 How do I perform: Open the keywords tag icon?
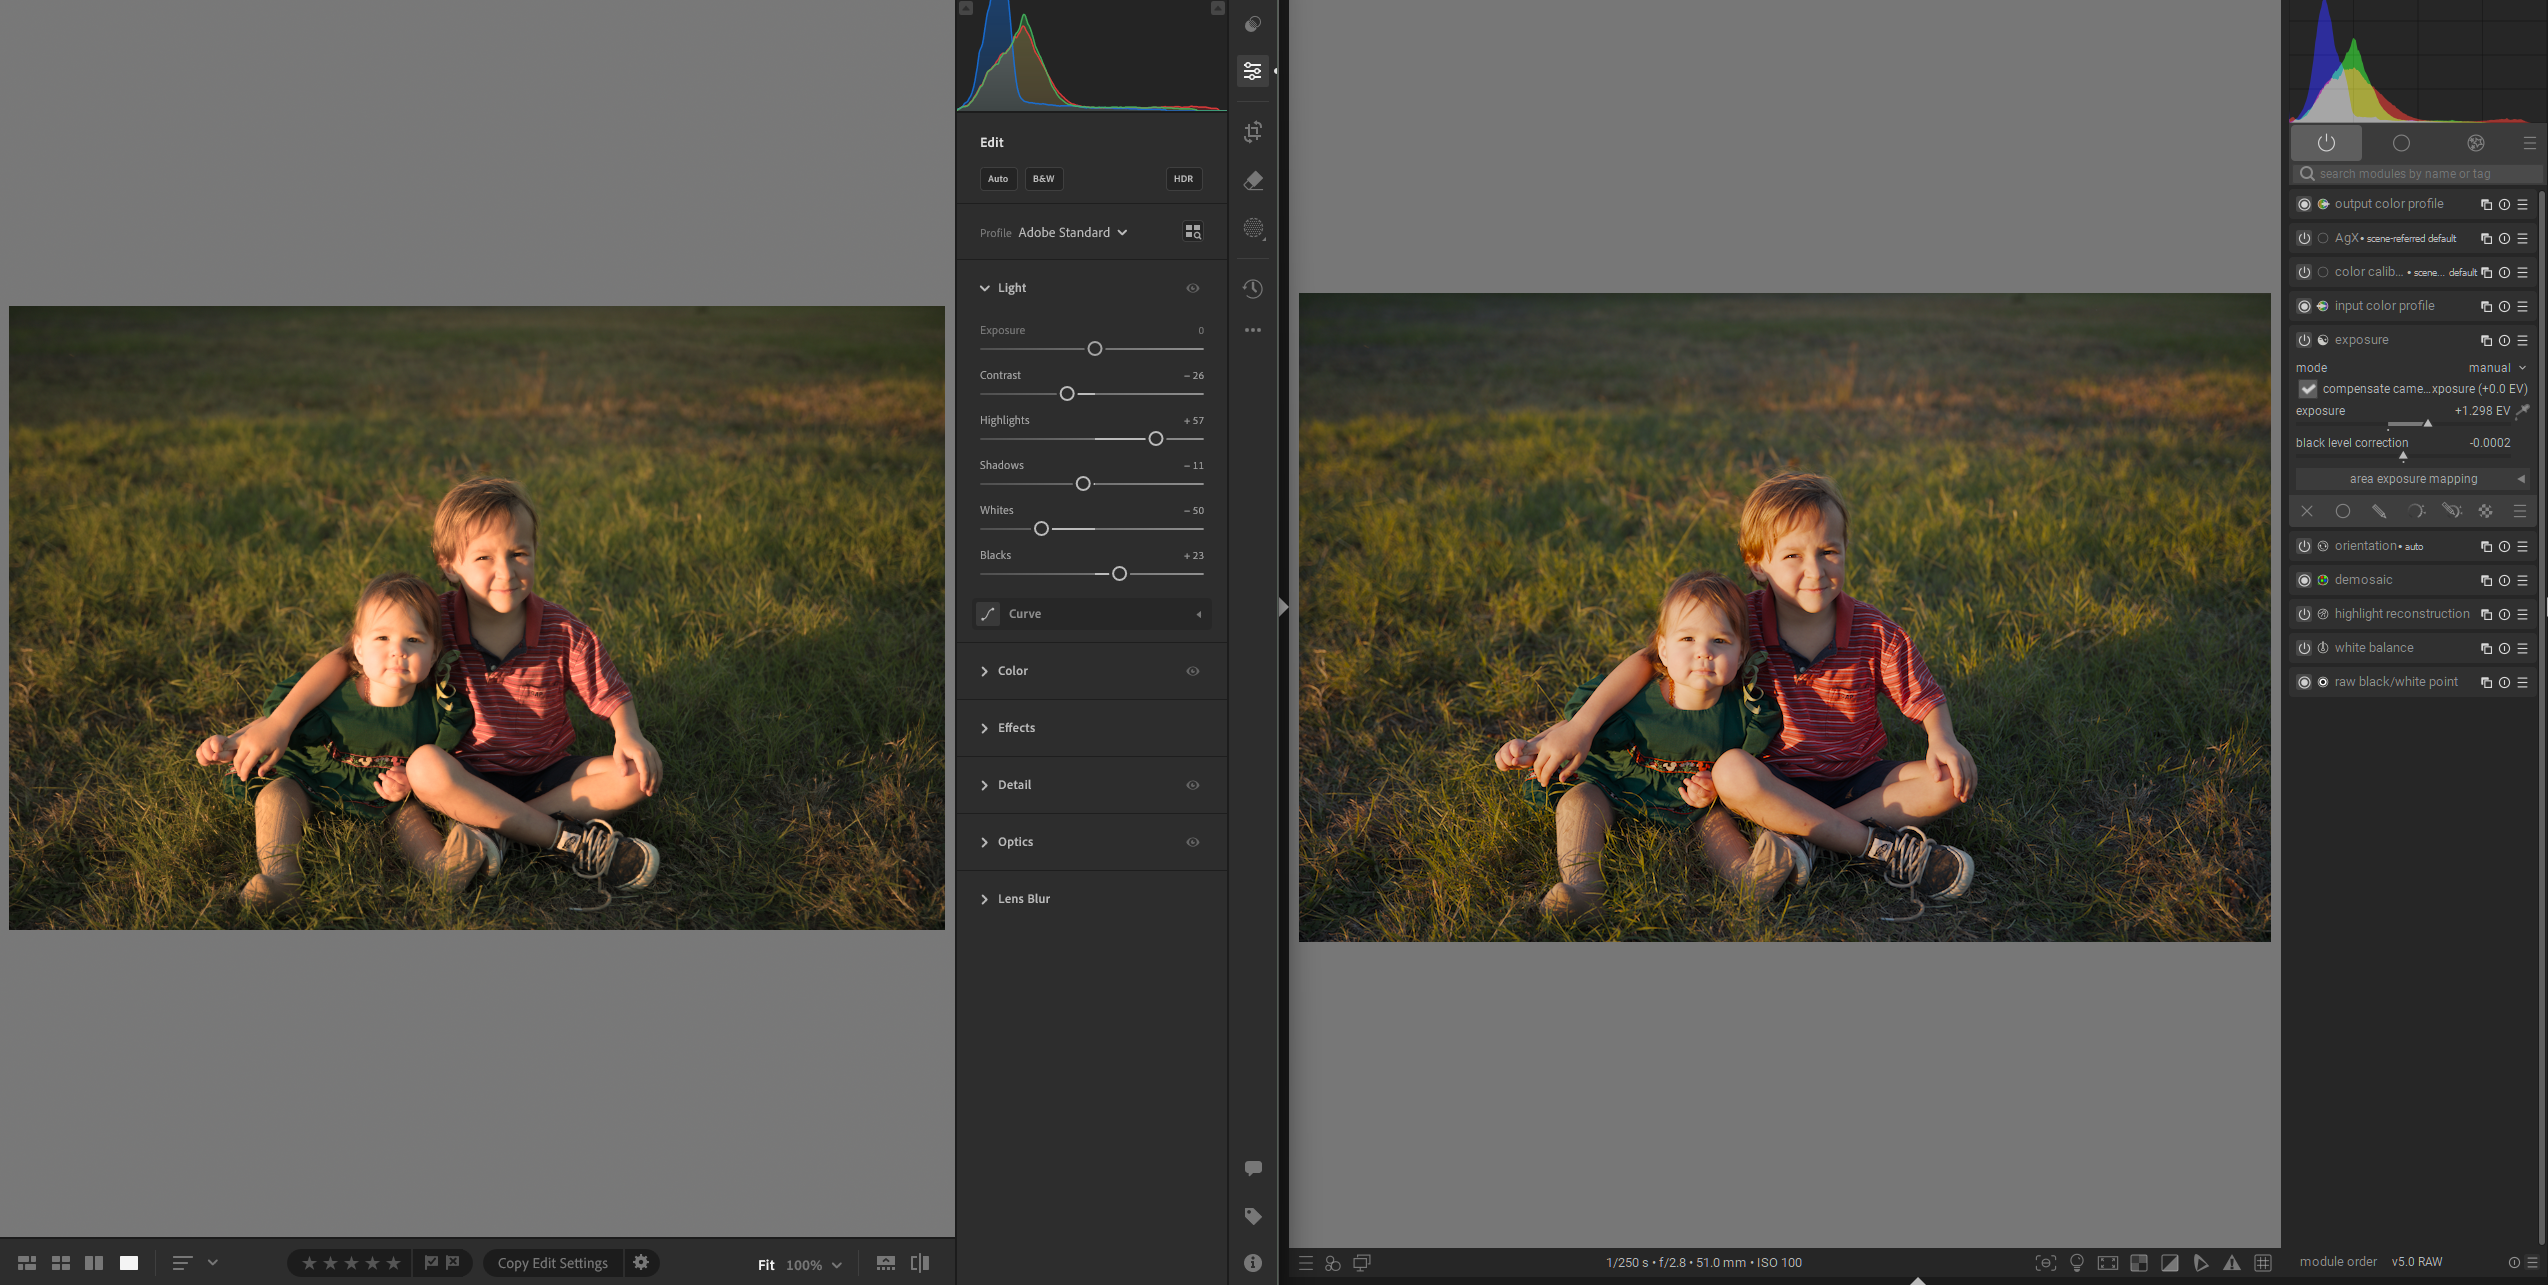tap(1253, 1216)
